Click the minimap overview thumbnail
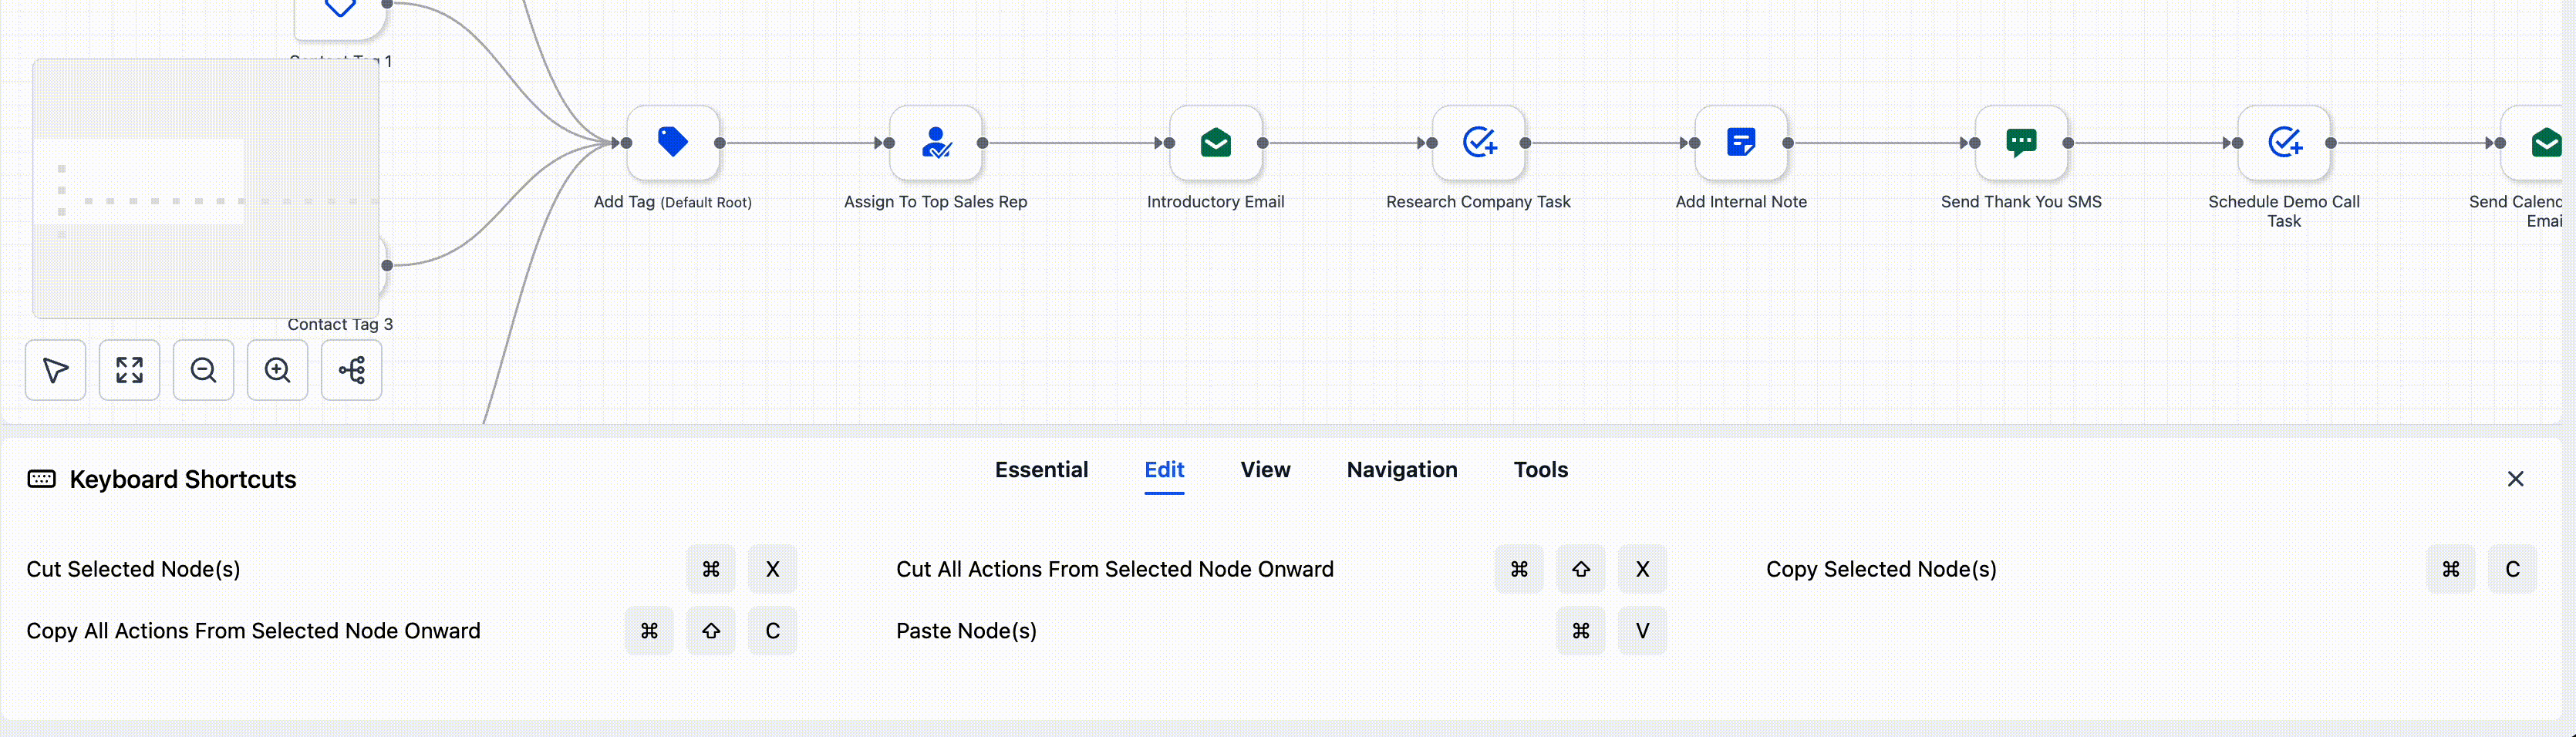The height and width of the screenshot is (737, 2576). [205, 188]
